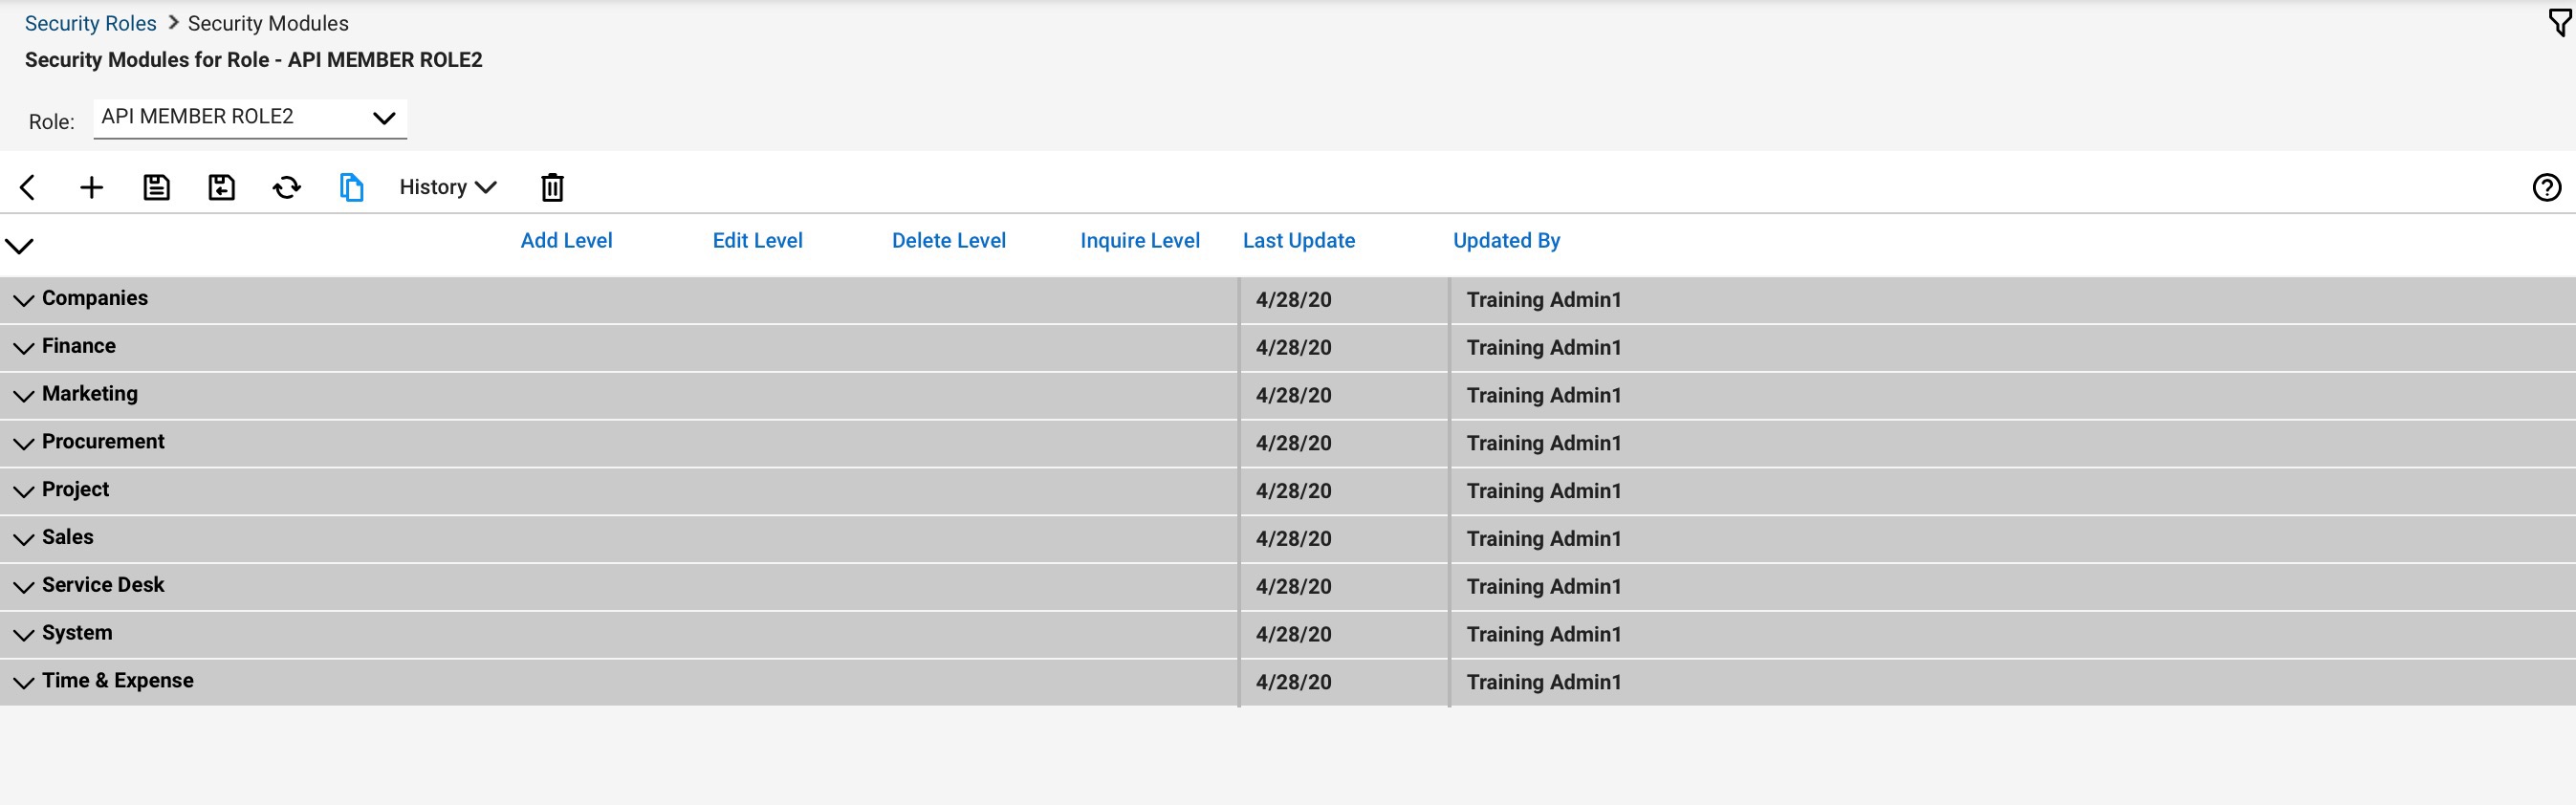Click the Security Modules breadcrumb text
The image size is (2576, 805).
tap(268, 23)
